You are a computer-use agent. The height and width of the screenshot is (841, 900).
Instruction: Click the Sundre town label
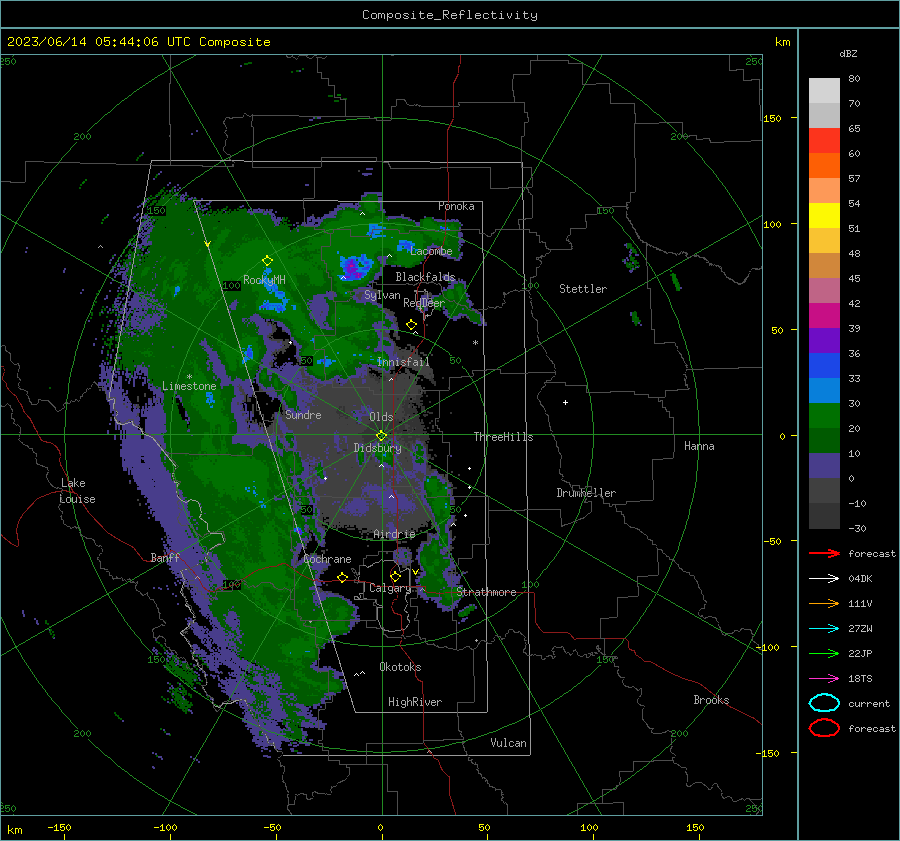click(x=303, y=415)
